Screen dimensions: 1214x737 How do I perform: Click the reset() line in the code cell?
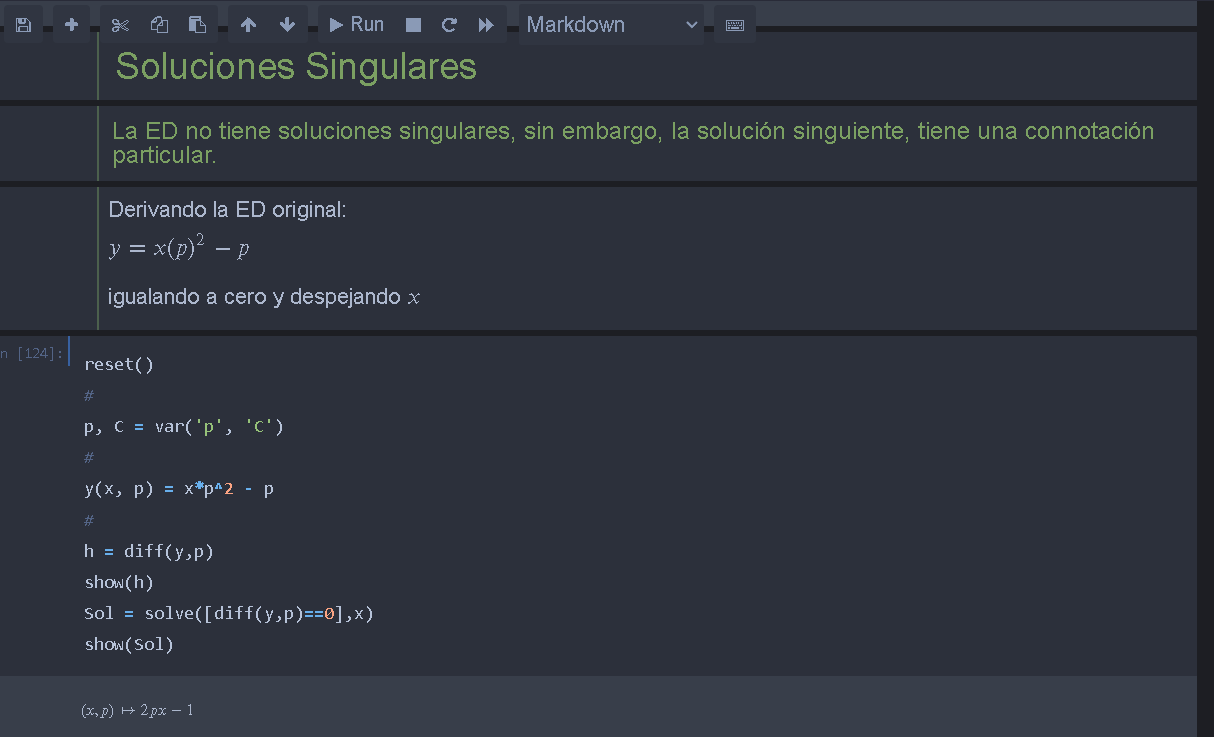point(119,364)
